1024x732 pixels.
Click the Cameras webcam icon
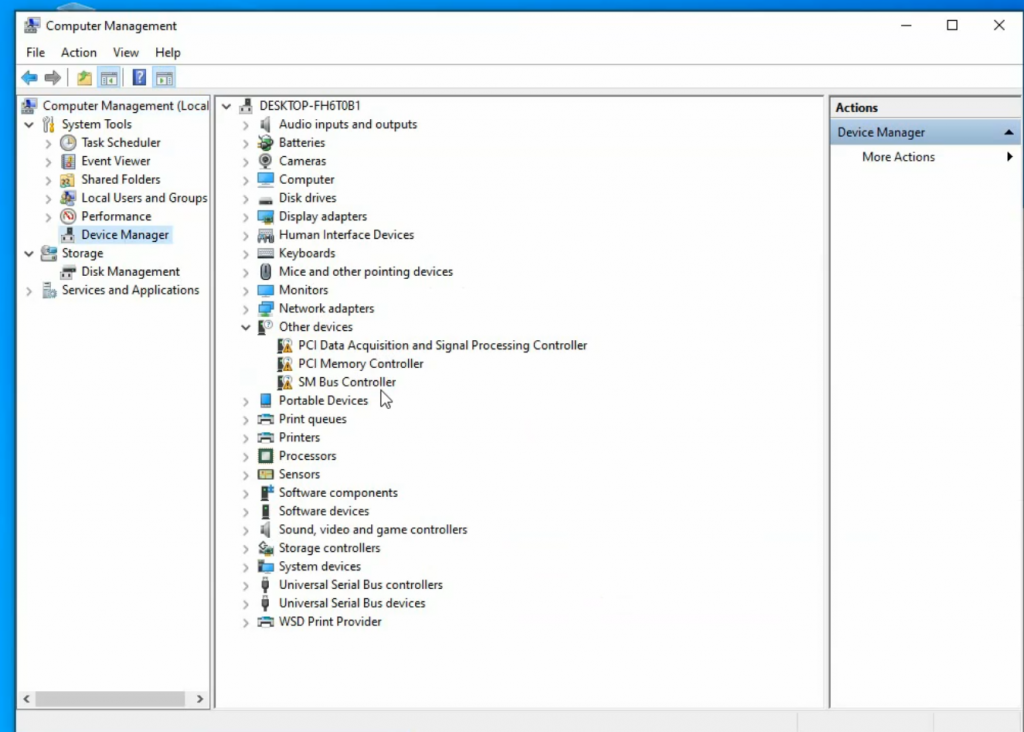(x=265, y=161)
